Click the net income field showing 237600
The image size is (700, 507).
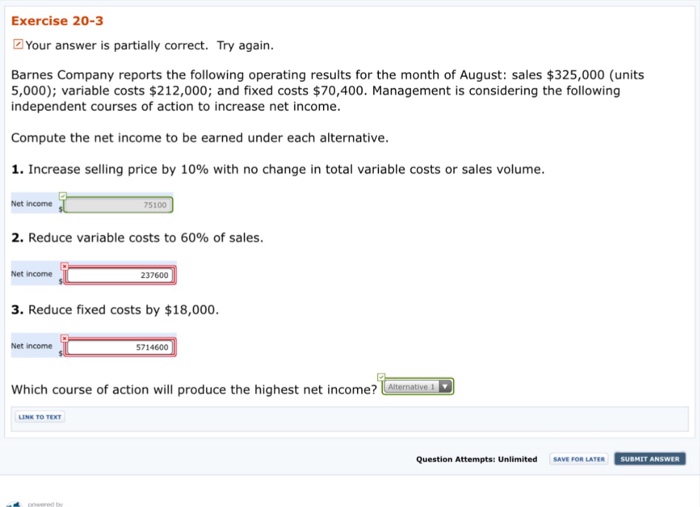120,275
